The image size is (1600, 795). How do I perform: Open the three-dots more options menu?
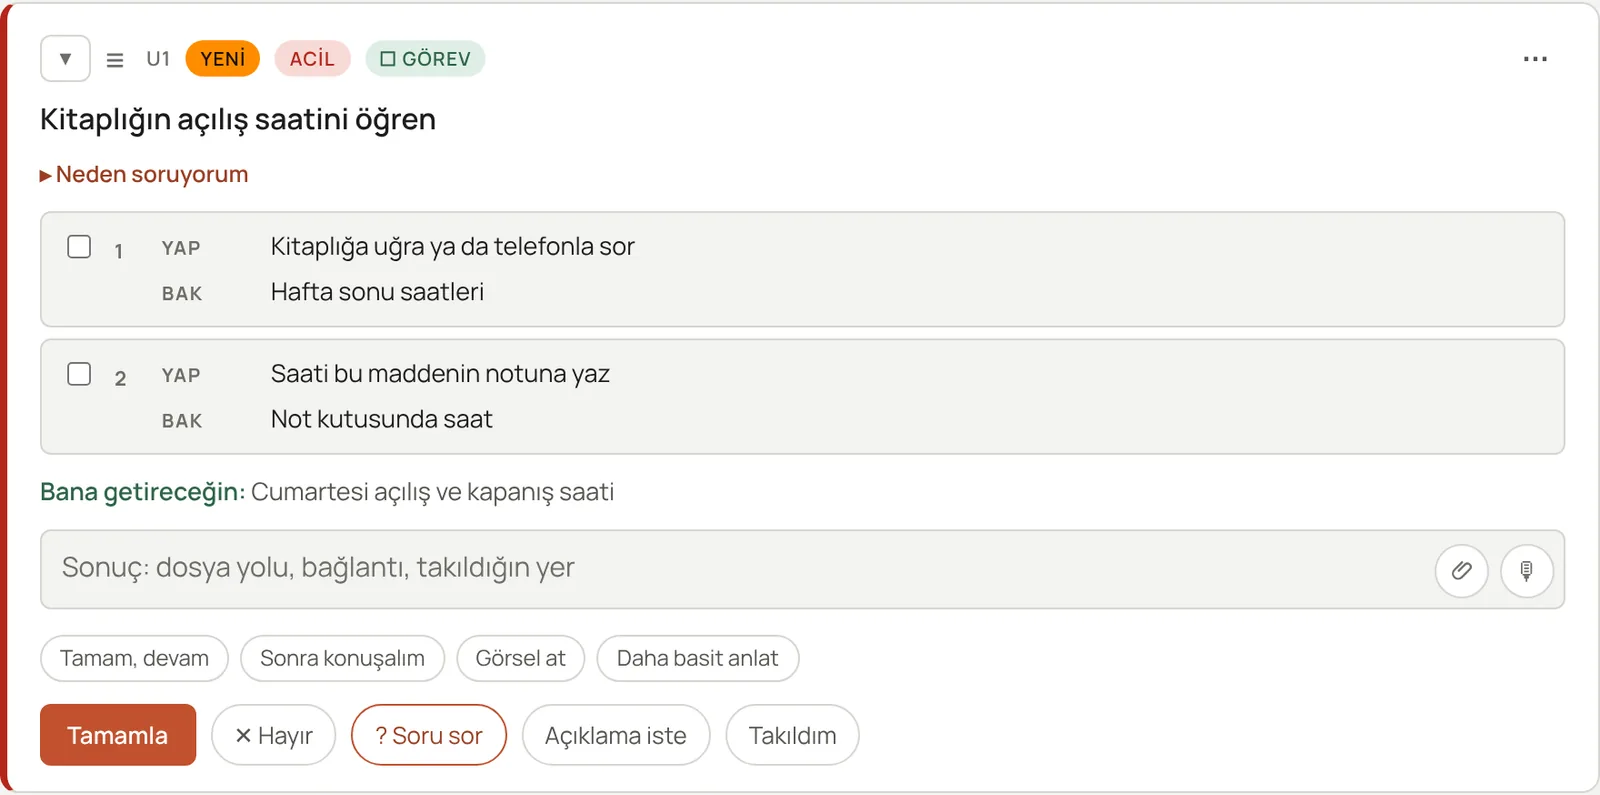click(x=1535, y=59)
